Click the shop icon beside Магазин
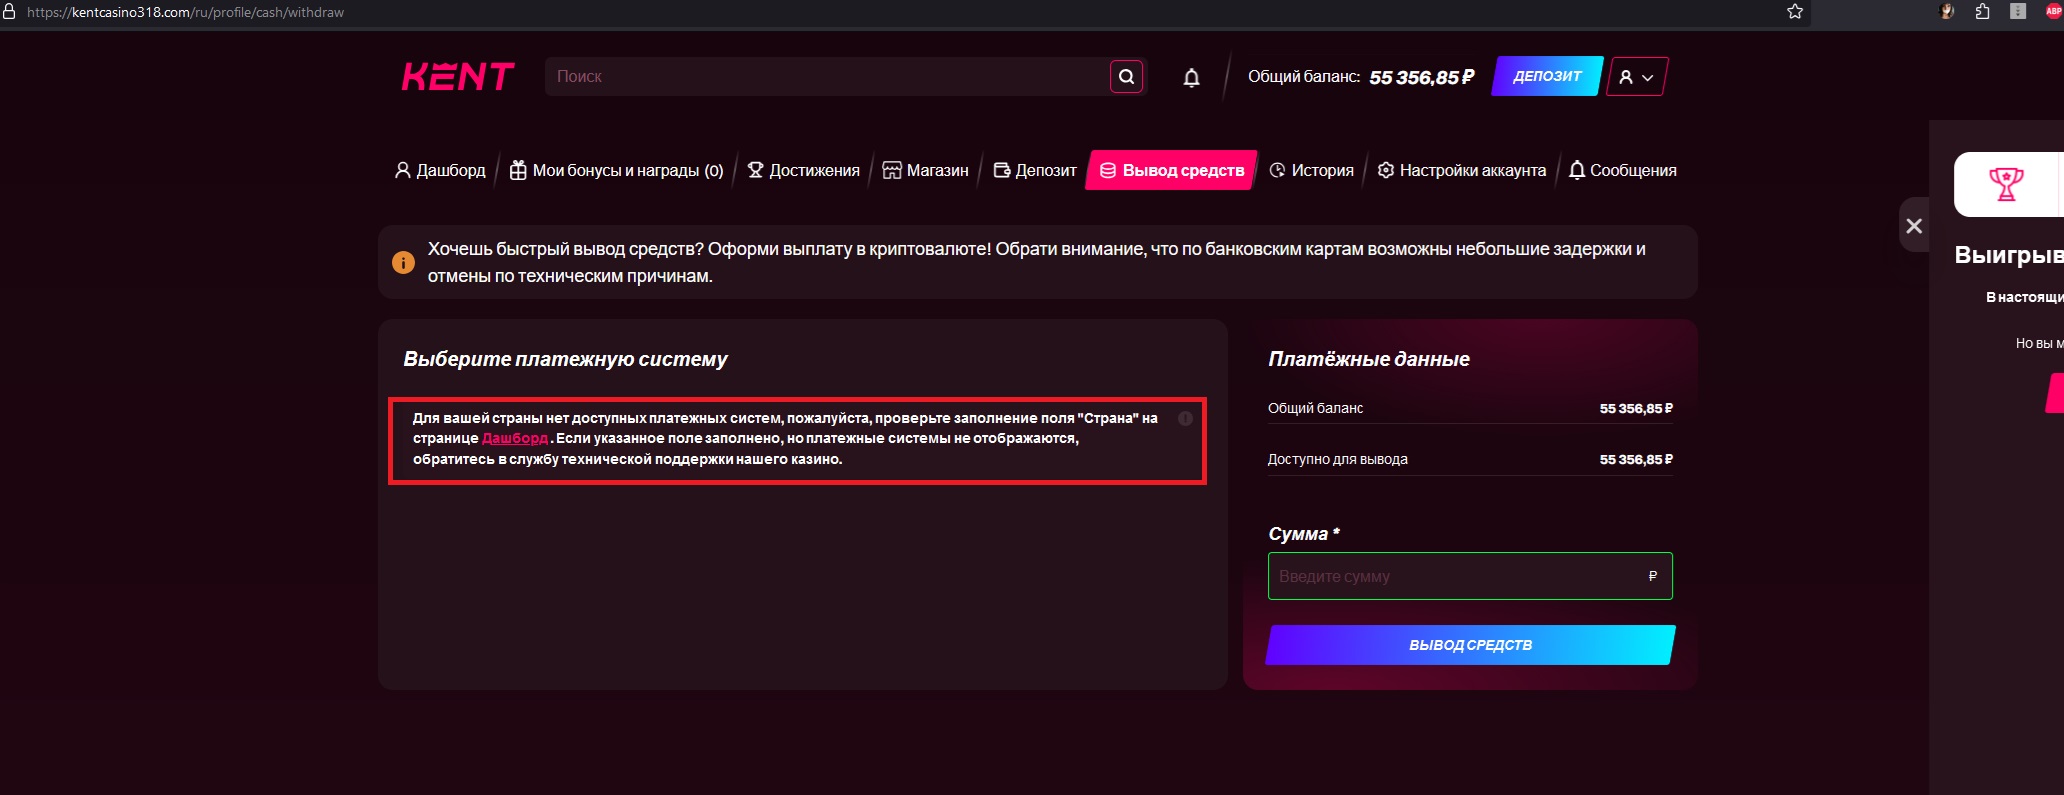The image size is (2064, 795). pyautogui.click(x=892, y=170)
